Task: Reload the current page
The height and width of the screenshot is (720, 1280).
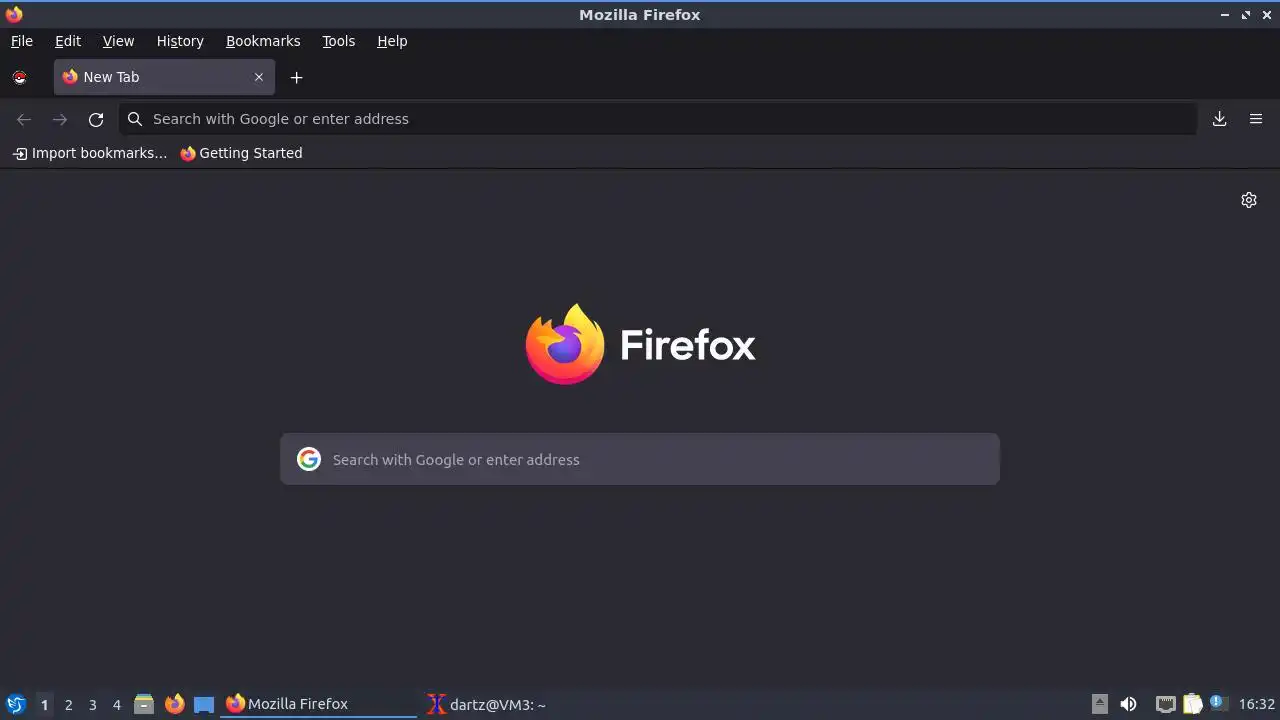Action: pos(96,119)
